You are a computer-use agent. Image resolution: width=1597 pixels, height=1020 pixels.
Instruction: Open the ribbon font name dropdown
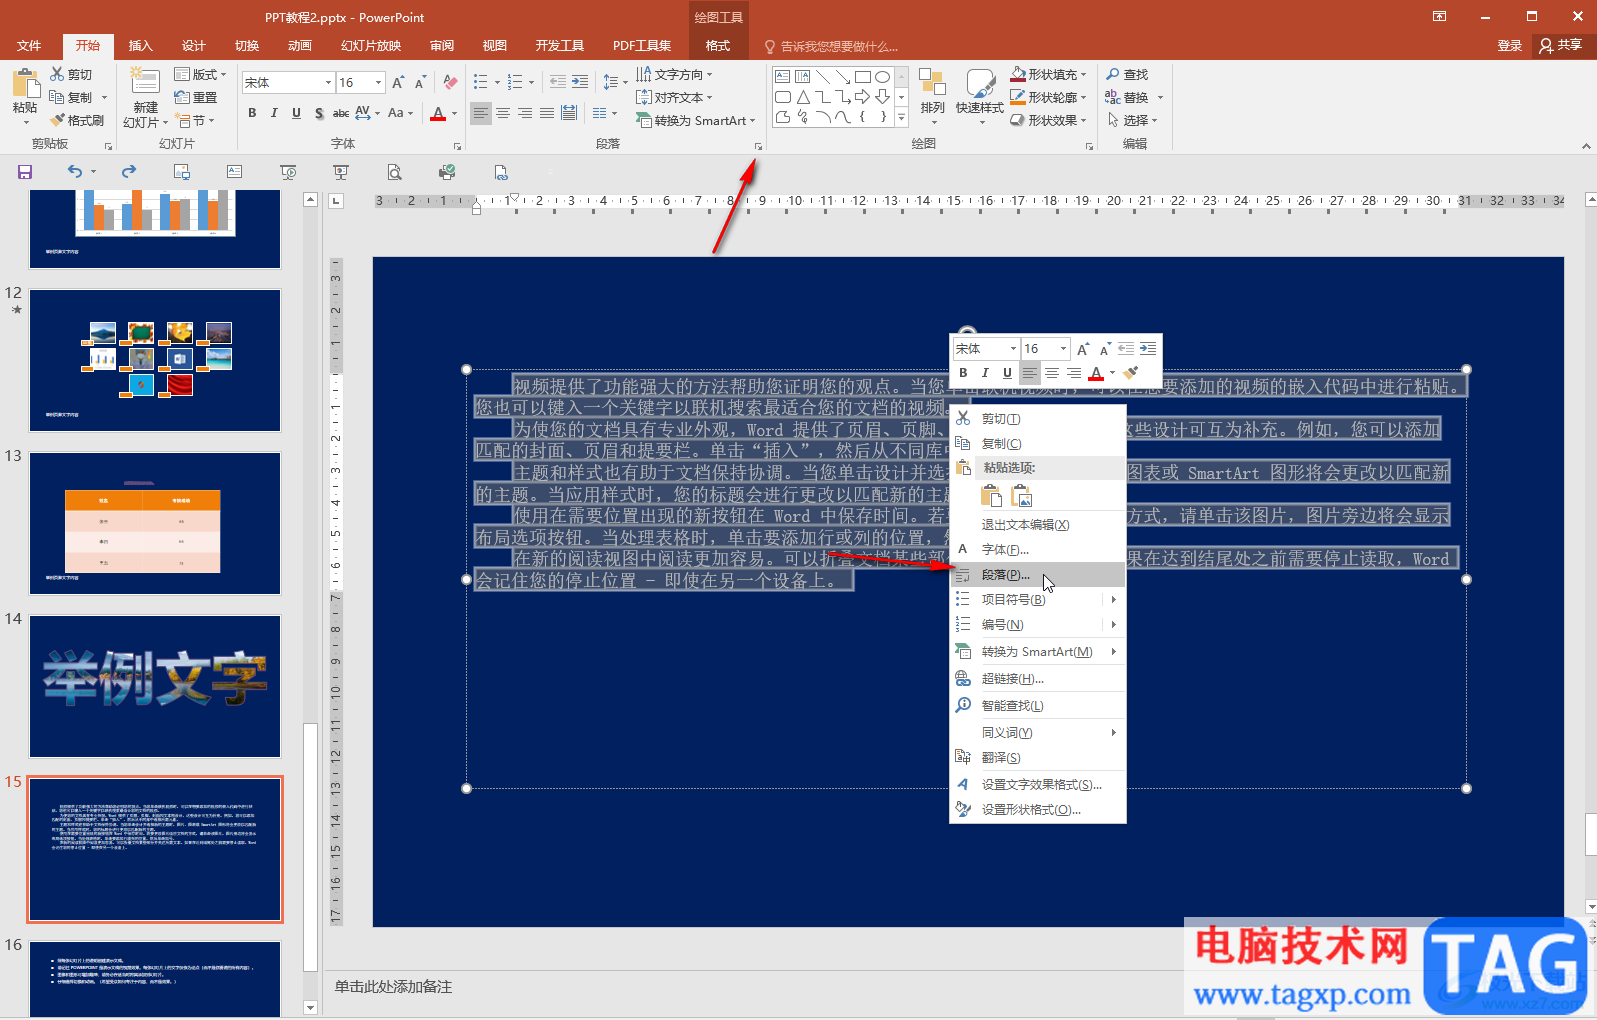click(328, 82)
